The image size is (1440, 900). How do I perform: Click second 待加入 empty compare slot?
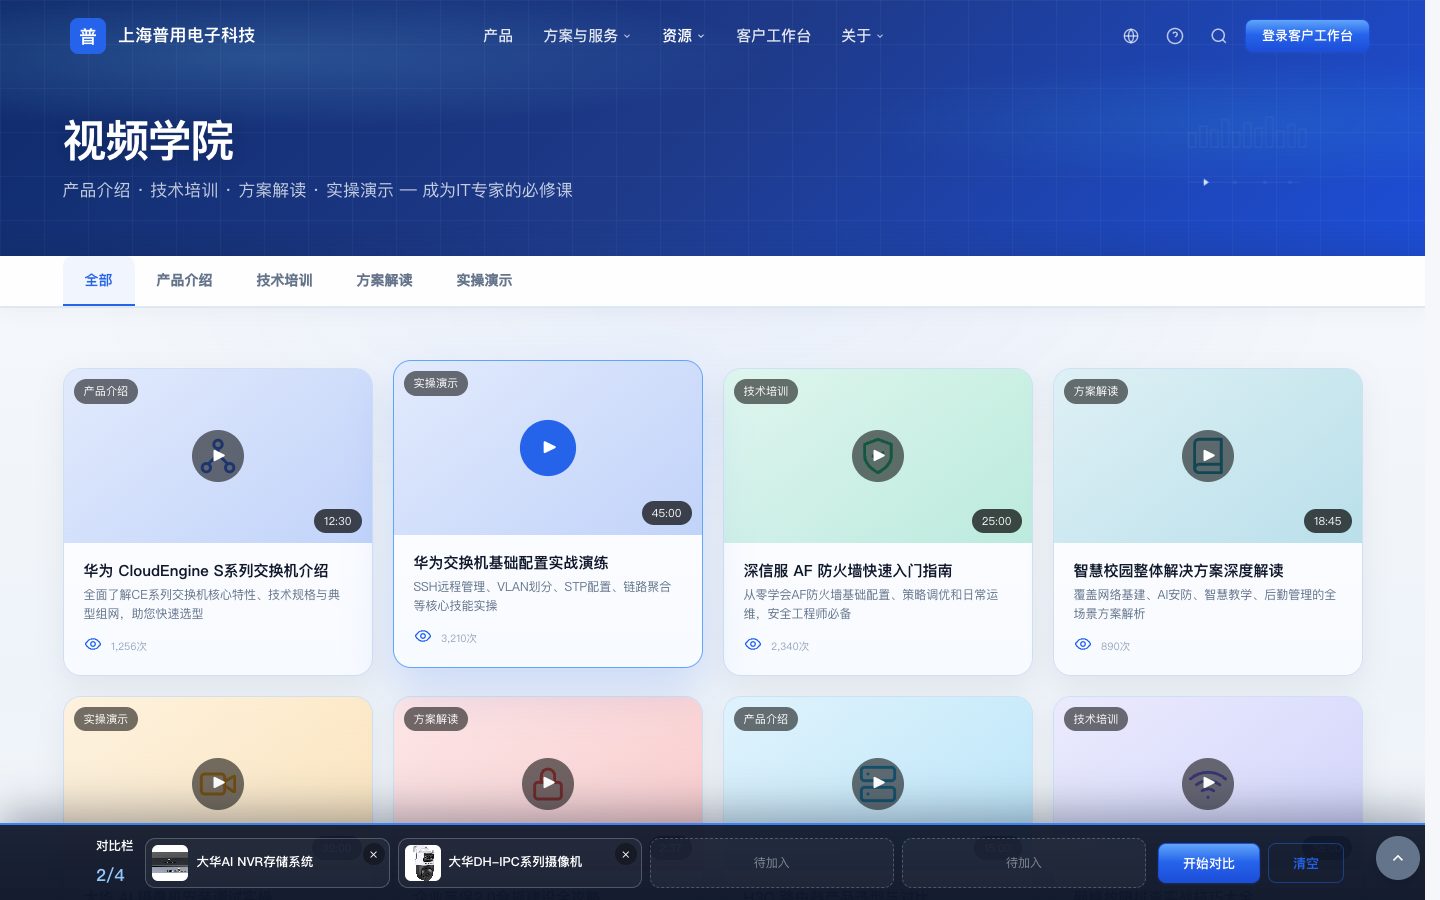pyautogui.click(x=1024, y=863)
